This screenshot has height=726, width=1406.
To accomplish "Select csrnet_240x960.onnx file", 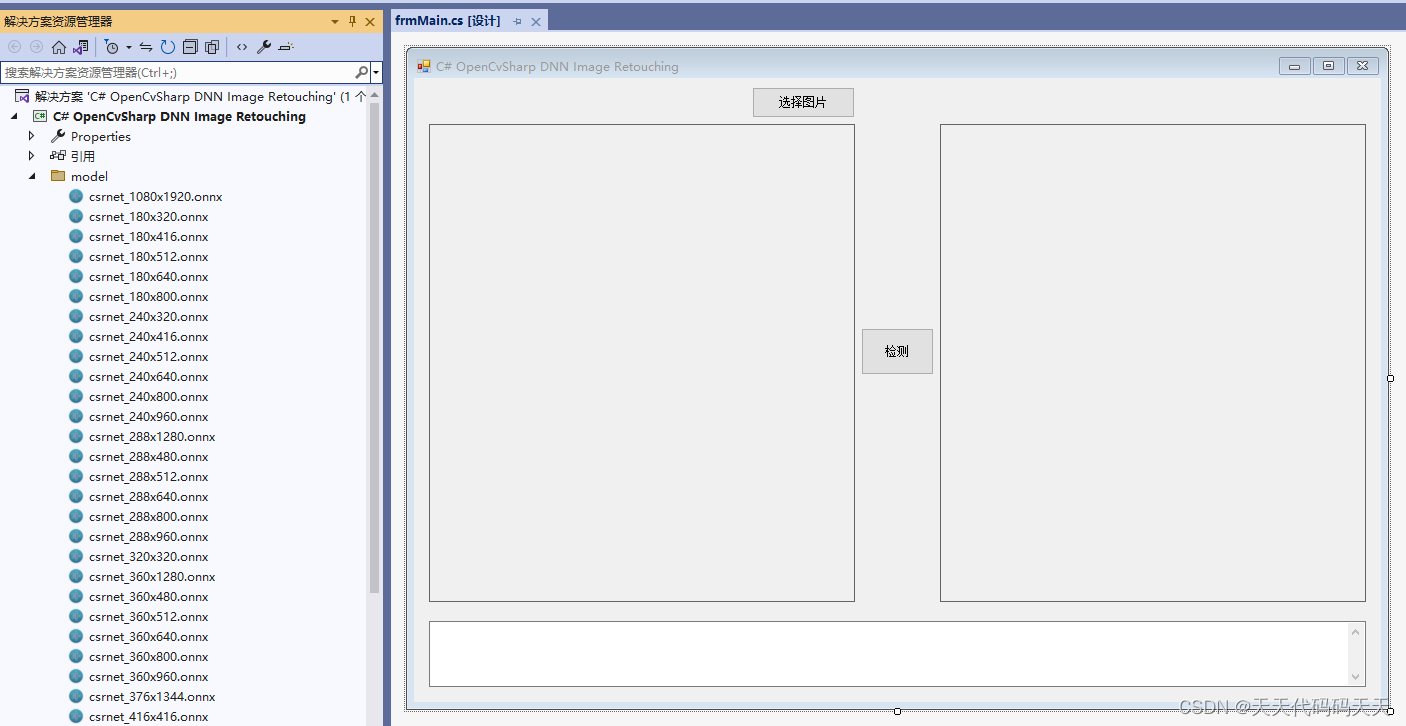I will point(148,417).
